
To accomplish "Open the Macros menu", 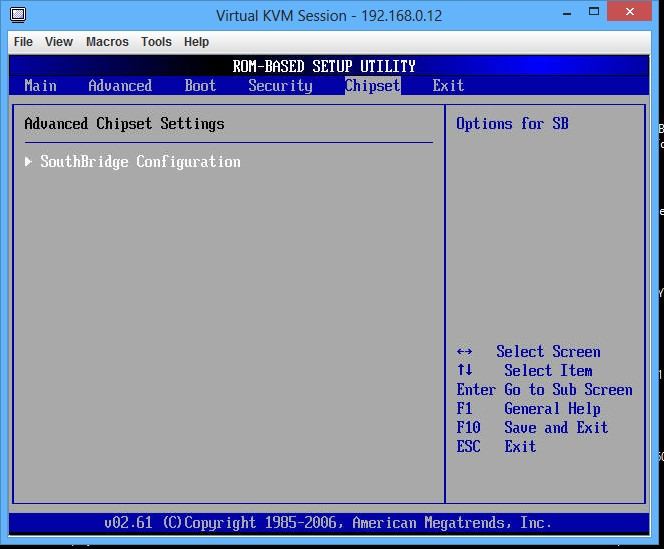I will pyautogui.click(x=107, y=42).
